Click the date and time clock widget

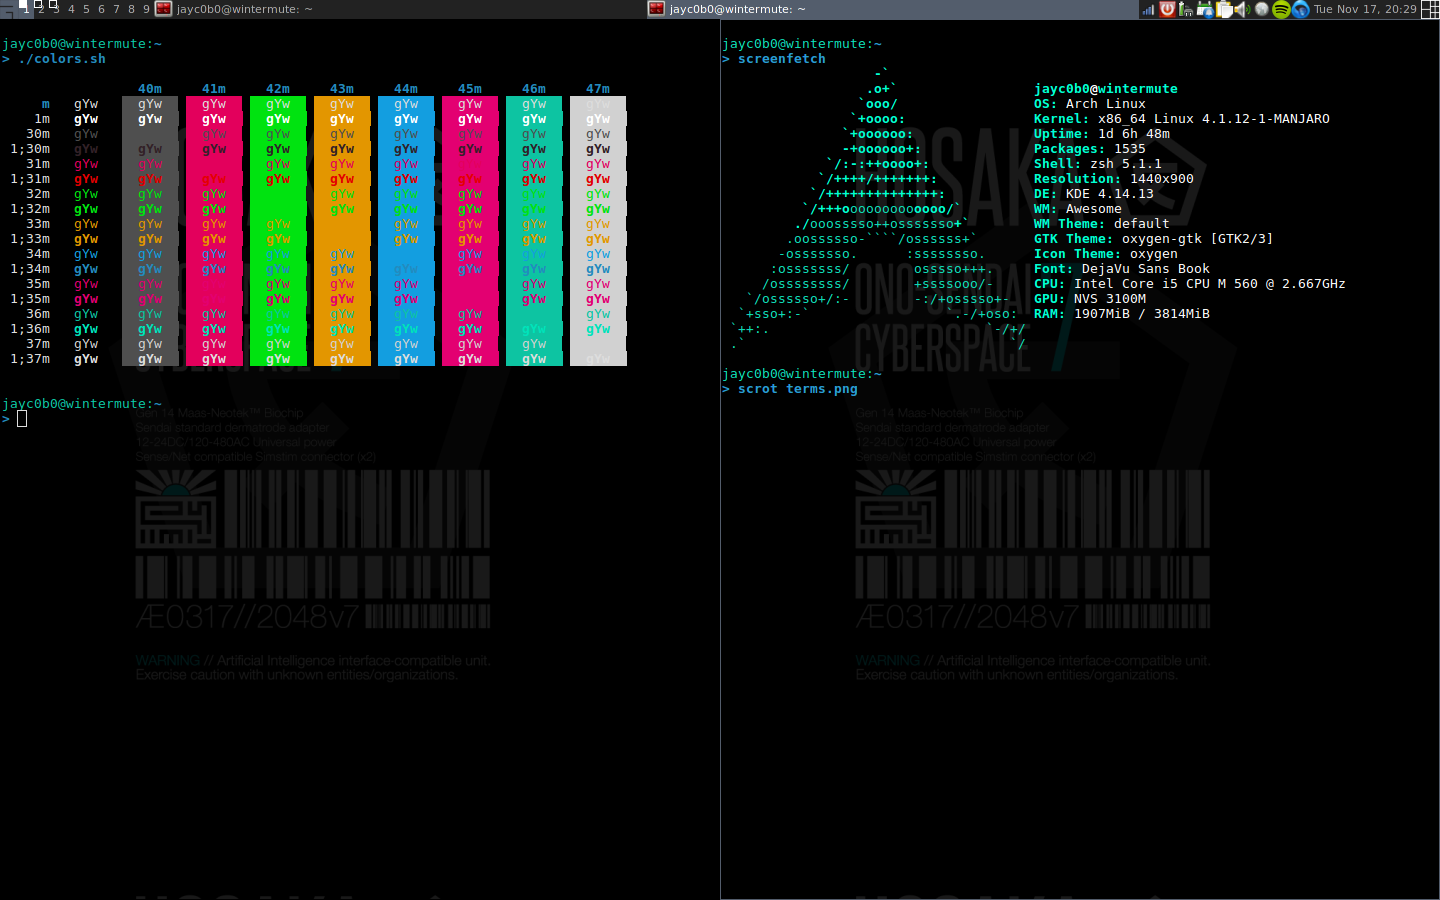pyautogui.click(x=1365, y=9)
